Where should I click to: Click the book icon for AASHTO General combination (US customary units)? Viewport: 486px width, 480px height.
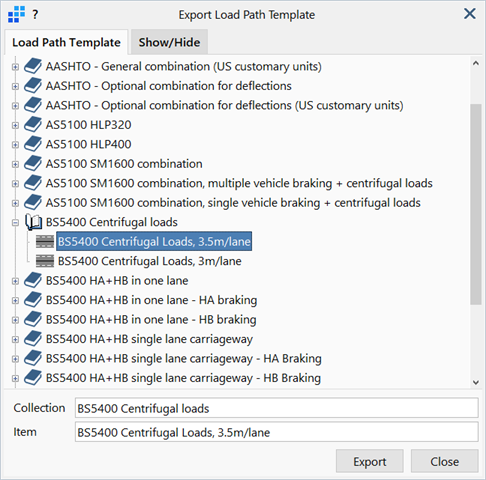[33, 66]
